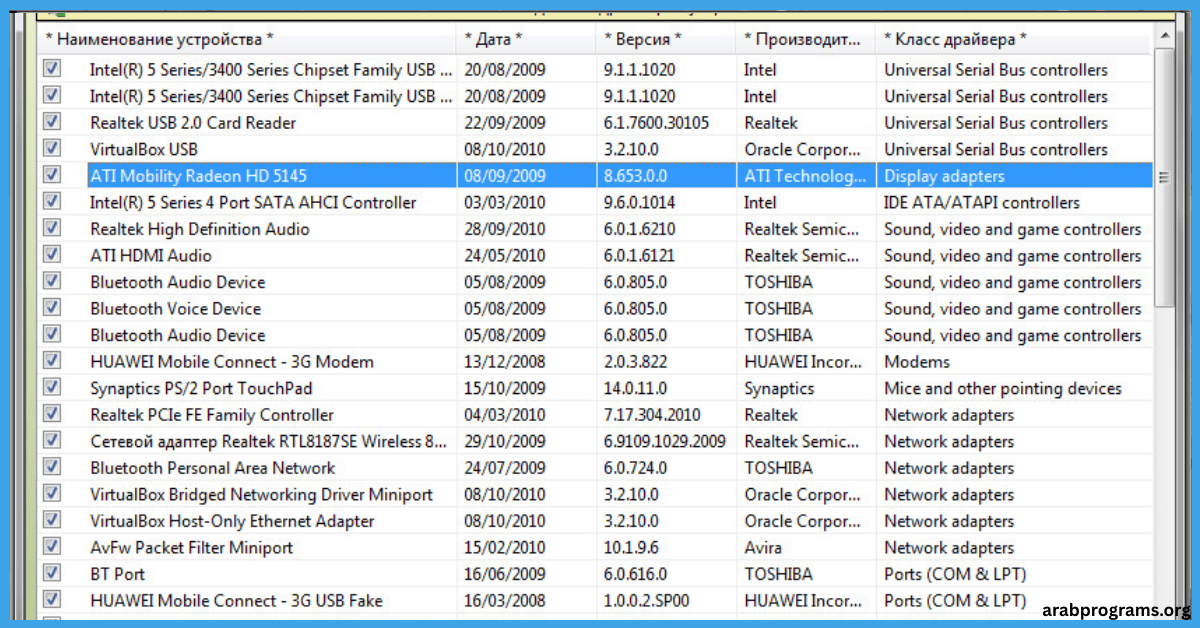
Task: Select the ATI Mobility Radeon HD 5145 row
Action: pos(620,176)
